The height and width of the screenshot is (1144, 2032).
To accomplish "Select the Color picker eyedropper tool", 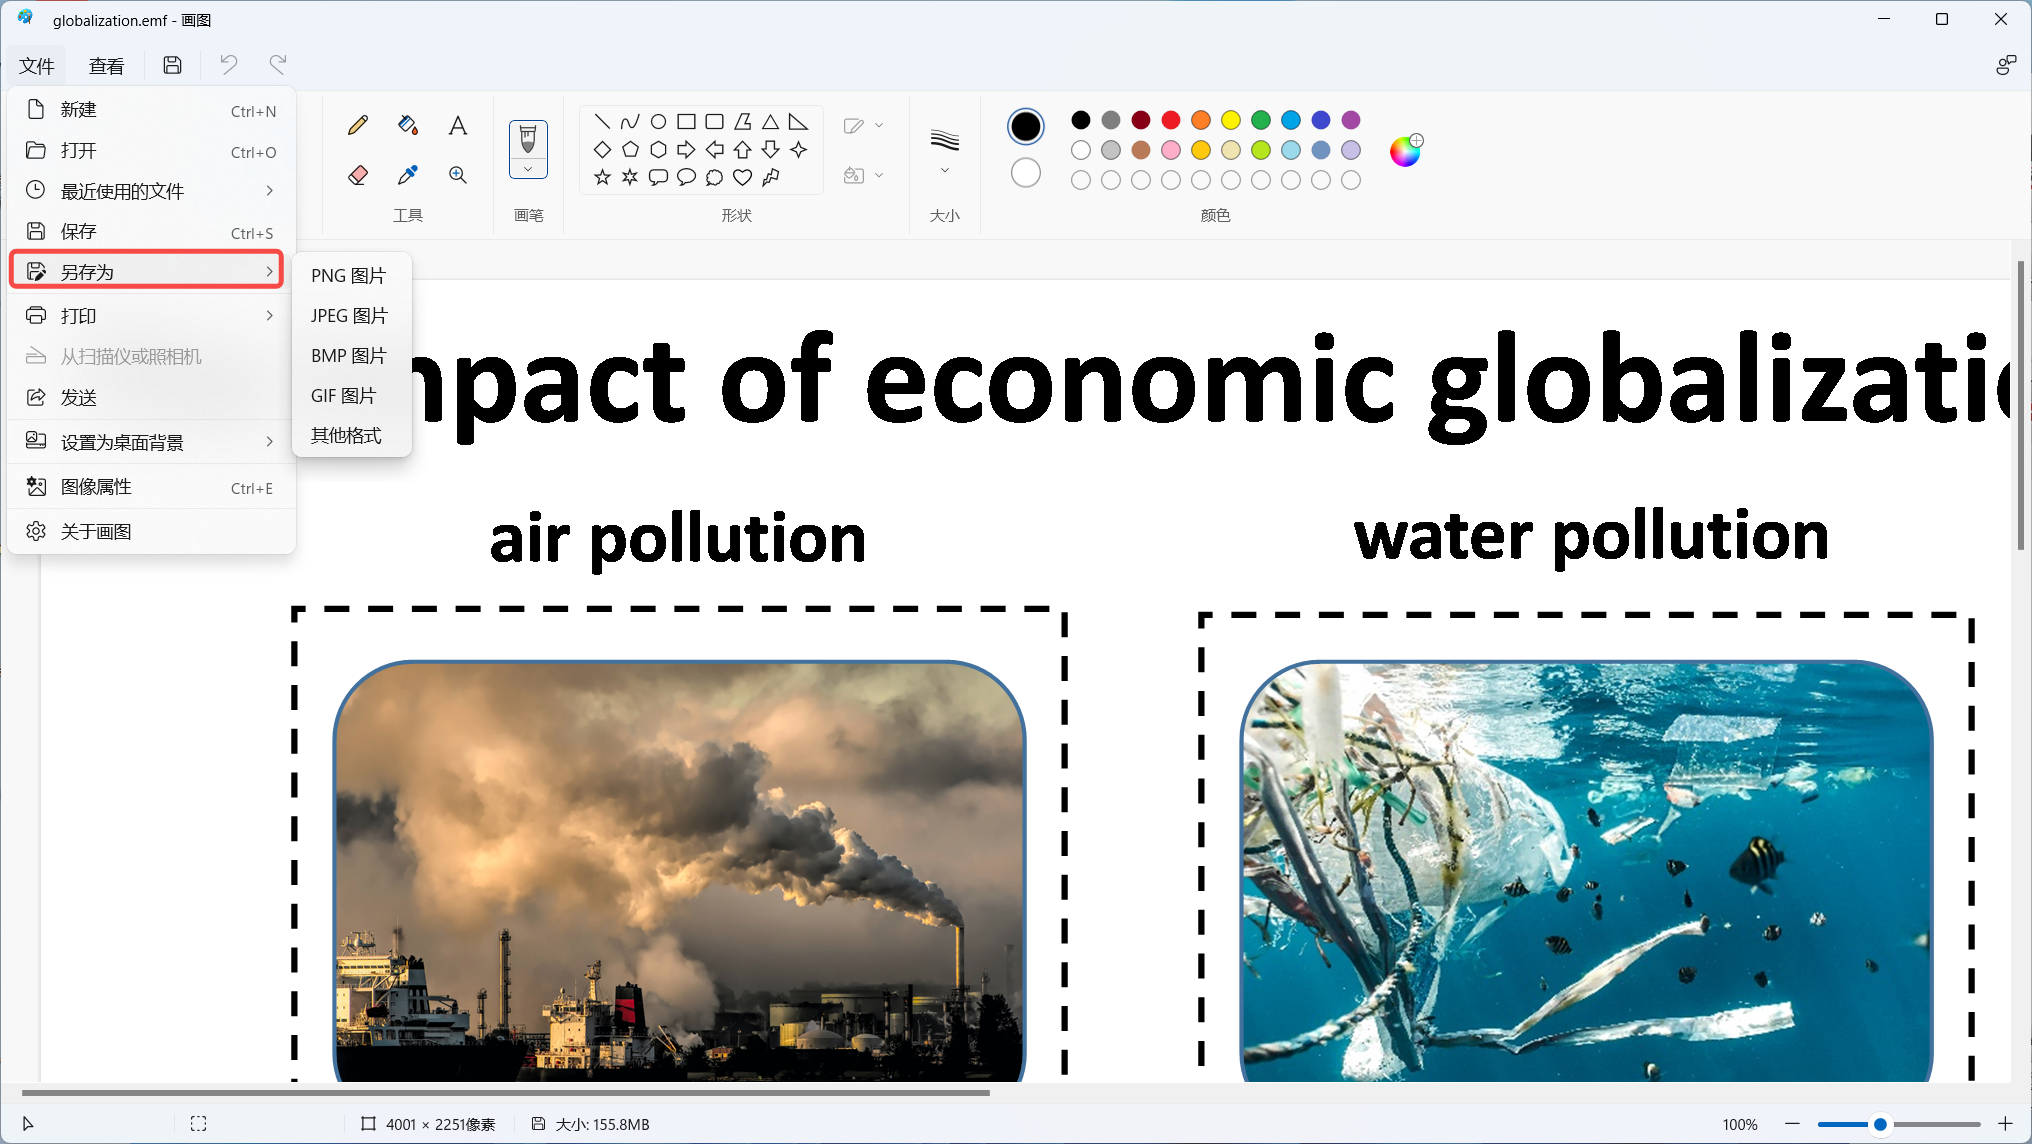I will click(x=408, y=175).
